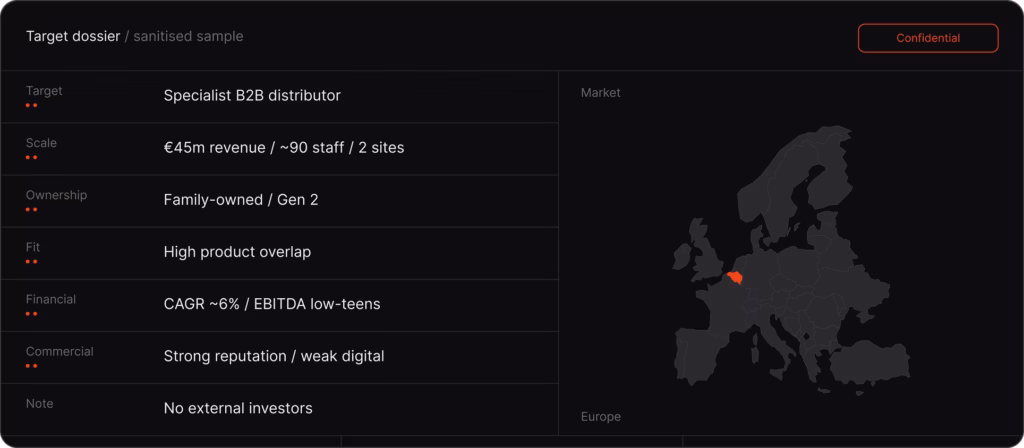Select the sanitised sample breadcrumb text
Screen dimensions: 1024x448
[x=188, y=37]
